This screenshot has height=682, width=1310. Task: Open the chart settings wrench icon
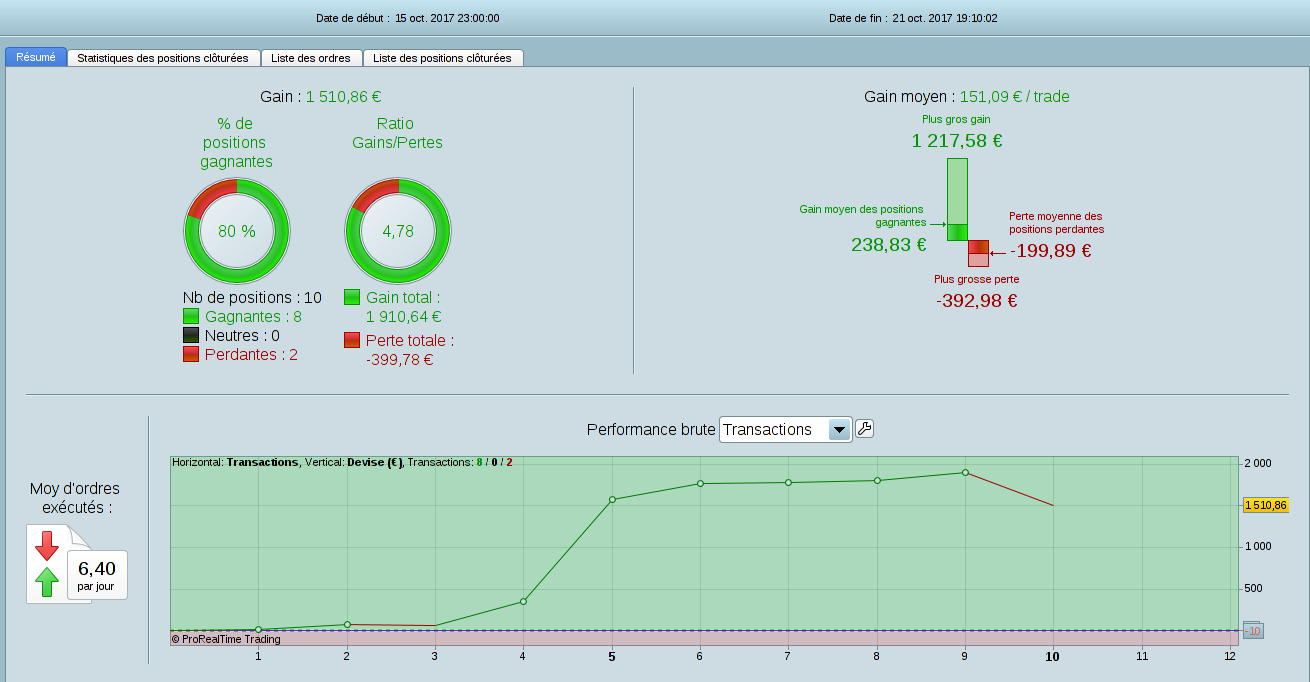(865, 429)
